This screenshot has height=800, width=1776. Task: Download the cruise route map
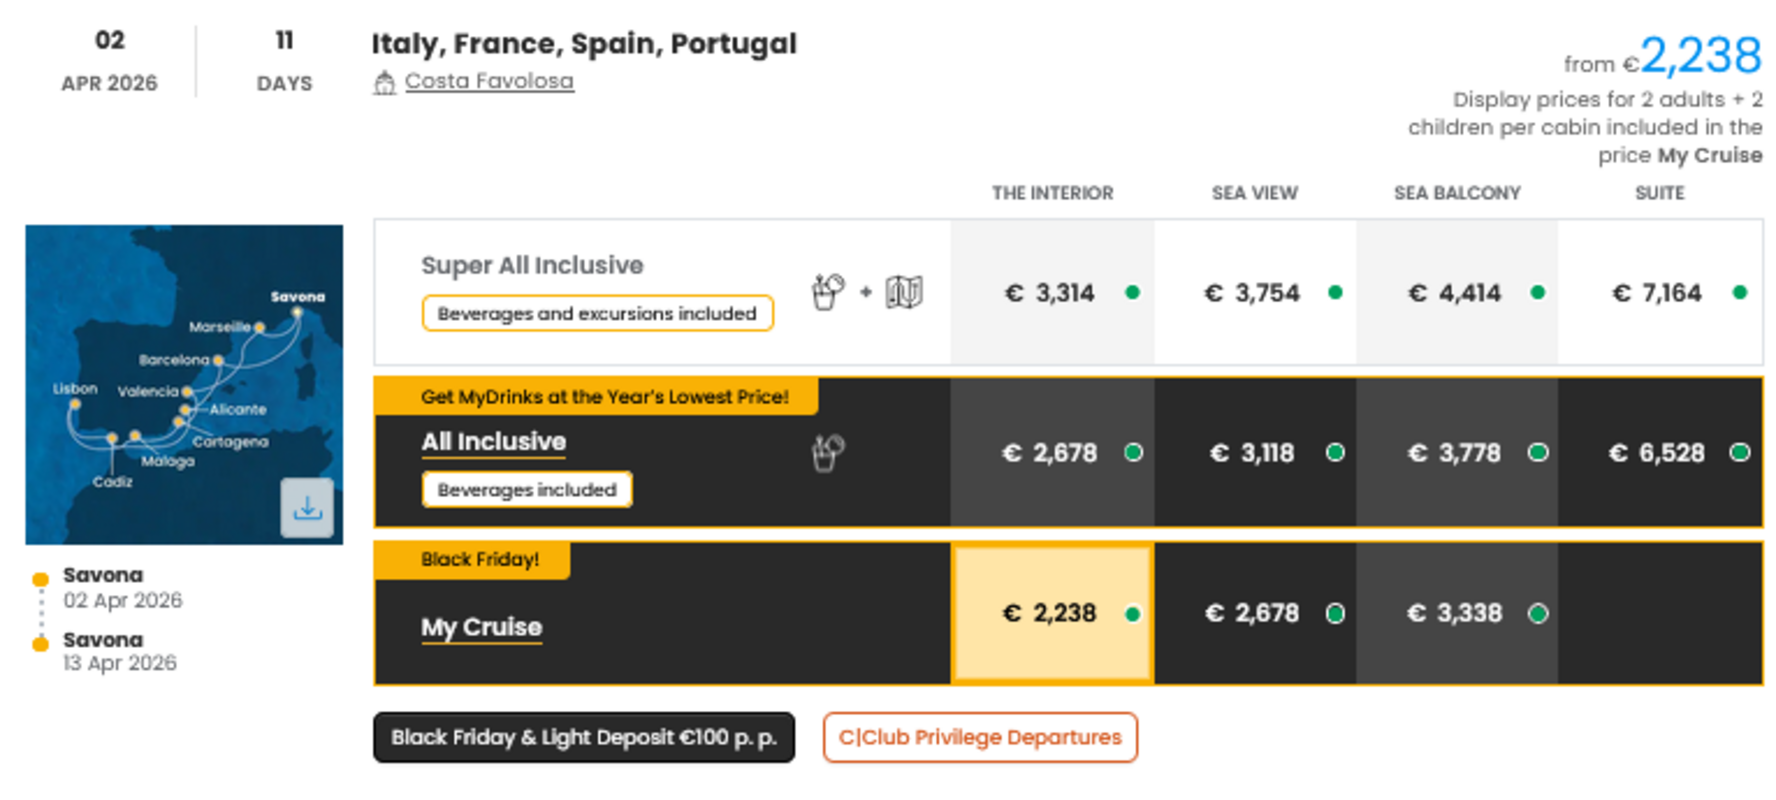pyautogui.click(x=307, y=508)
